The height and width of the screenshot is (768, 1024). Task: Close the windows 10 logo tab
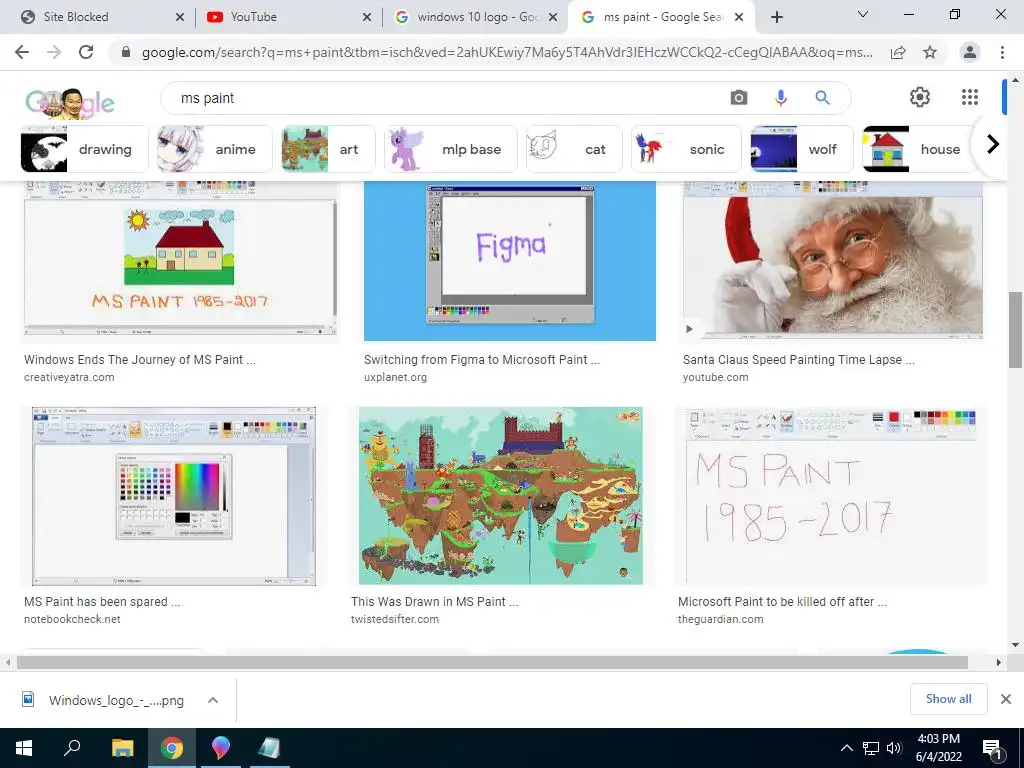[553, 17]
